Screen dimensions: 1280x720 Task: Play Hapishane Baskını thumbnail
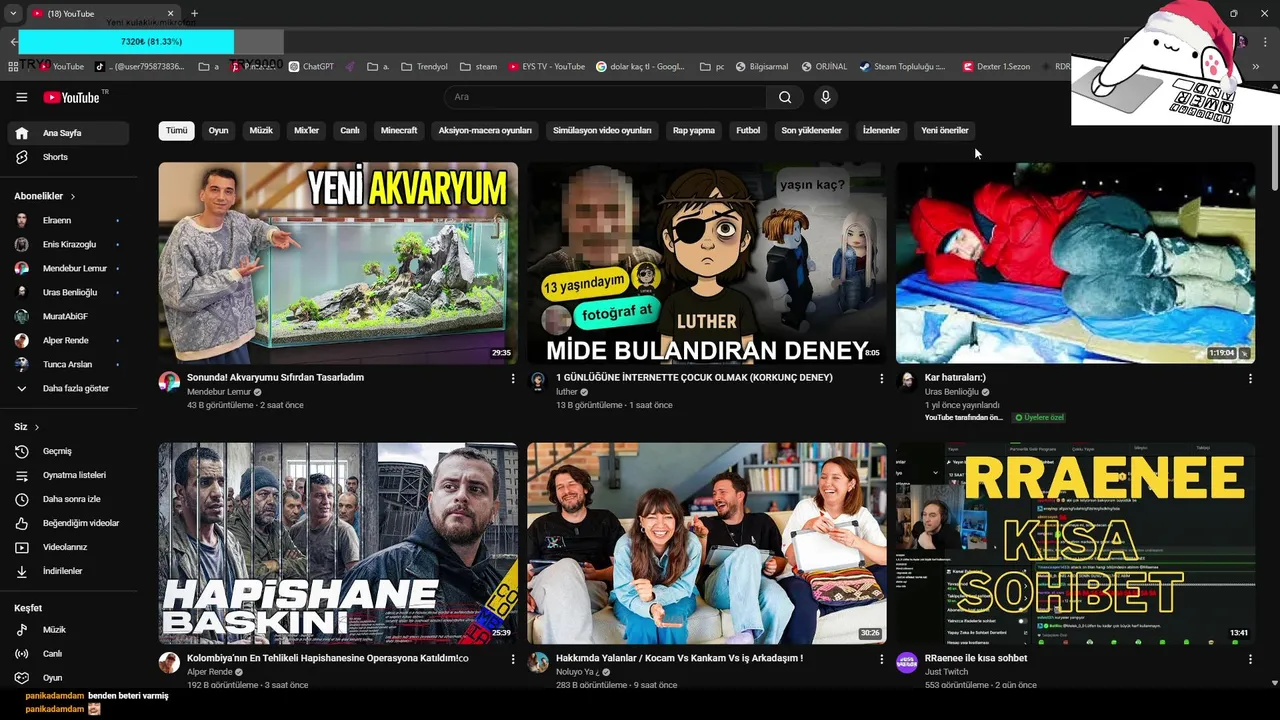(x=338, y=543)
